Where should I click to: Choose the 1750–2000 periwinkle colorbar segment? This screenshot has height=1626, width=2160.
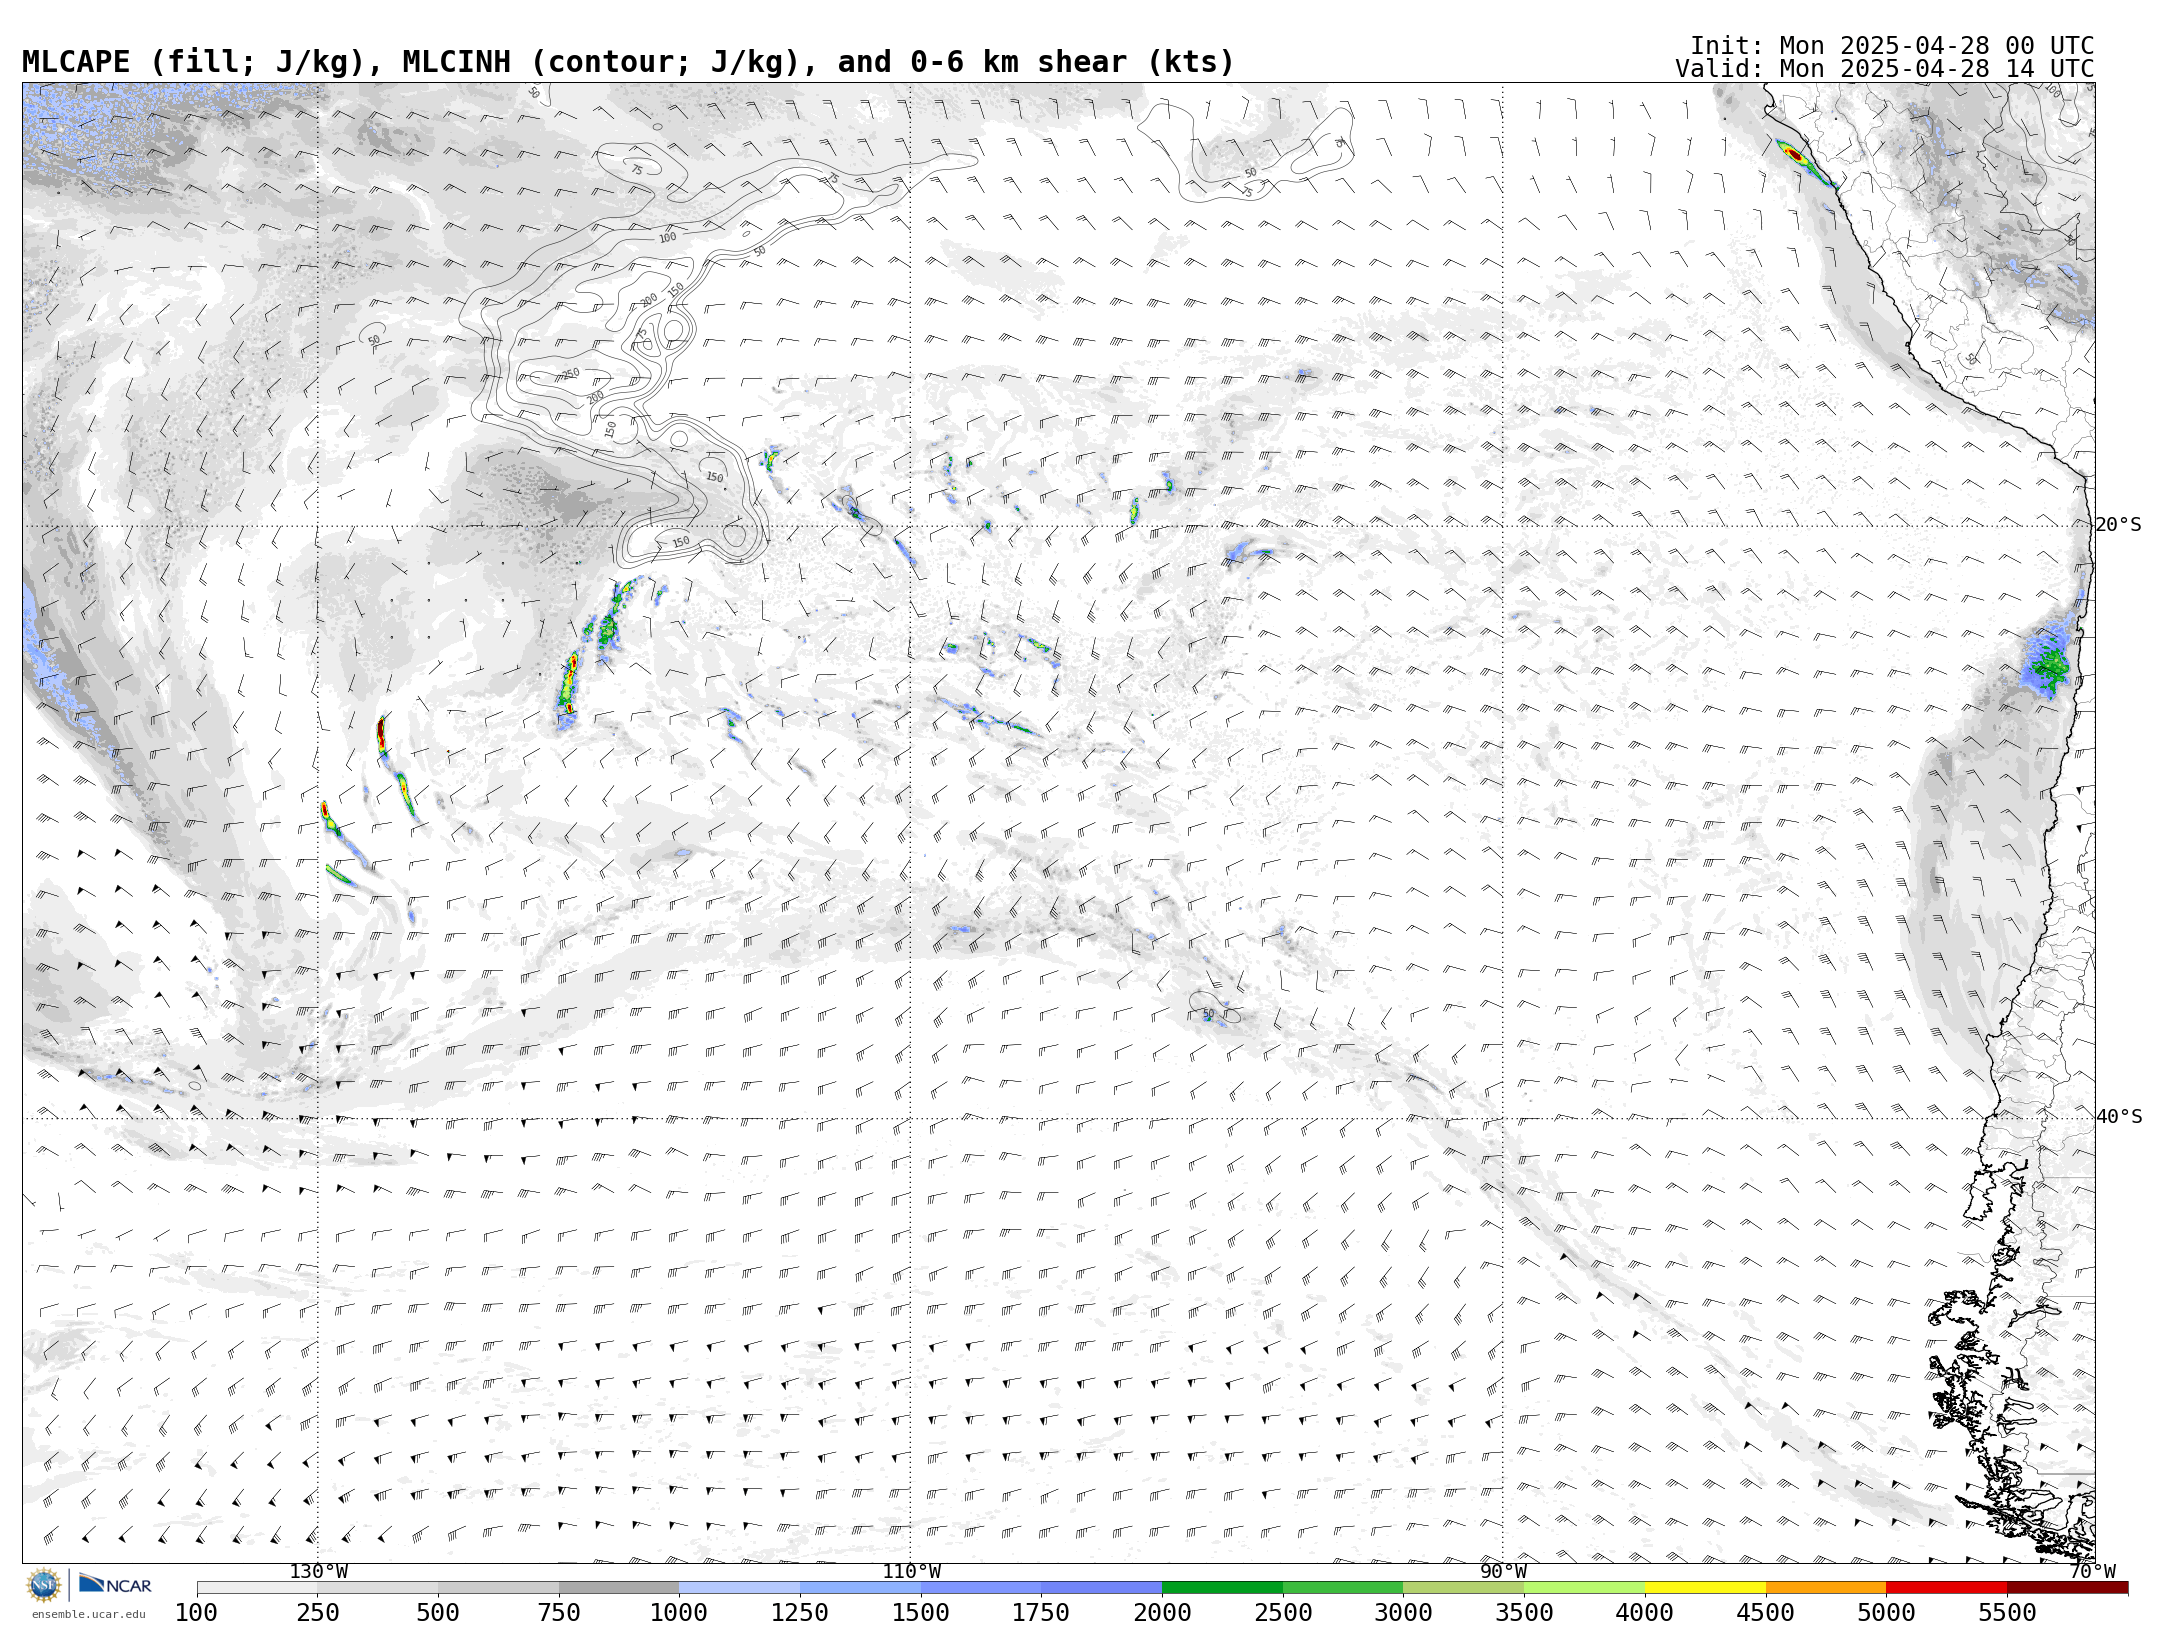tap(1101, 1588)
